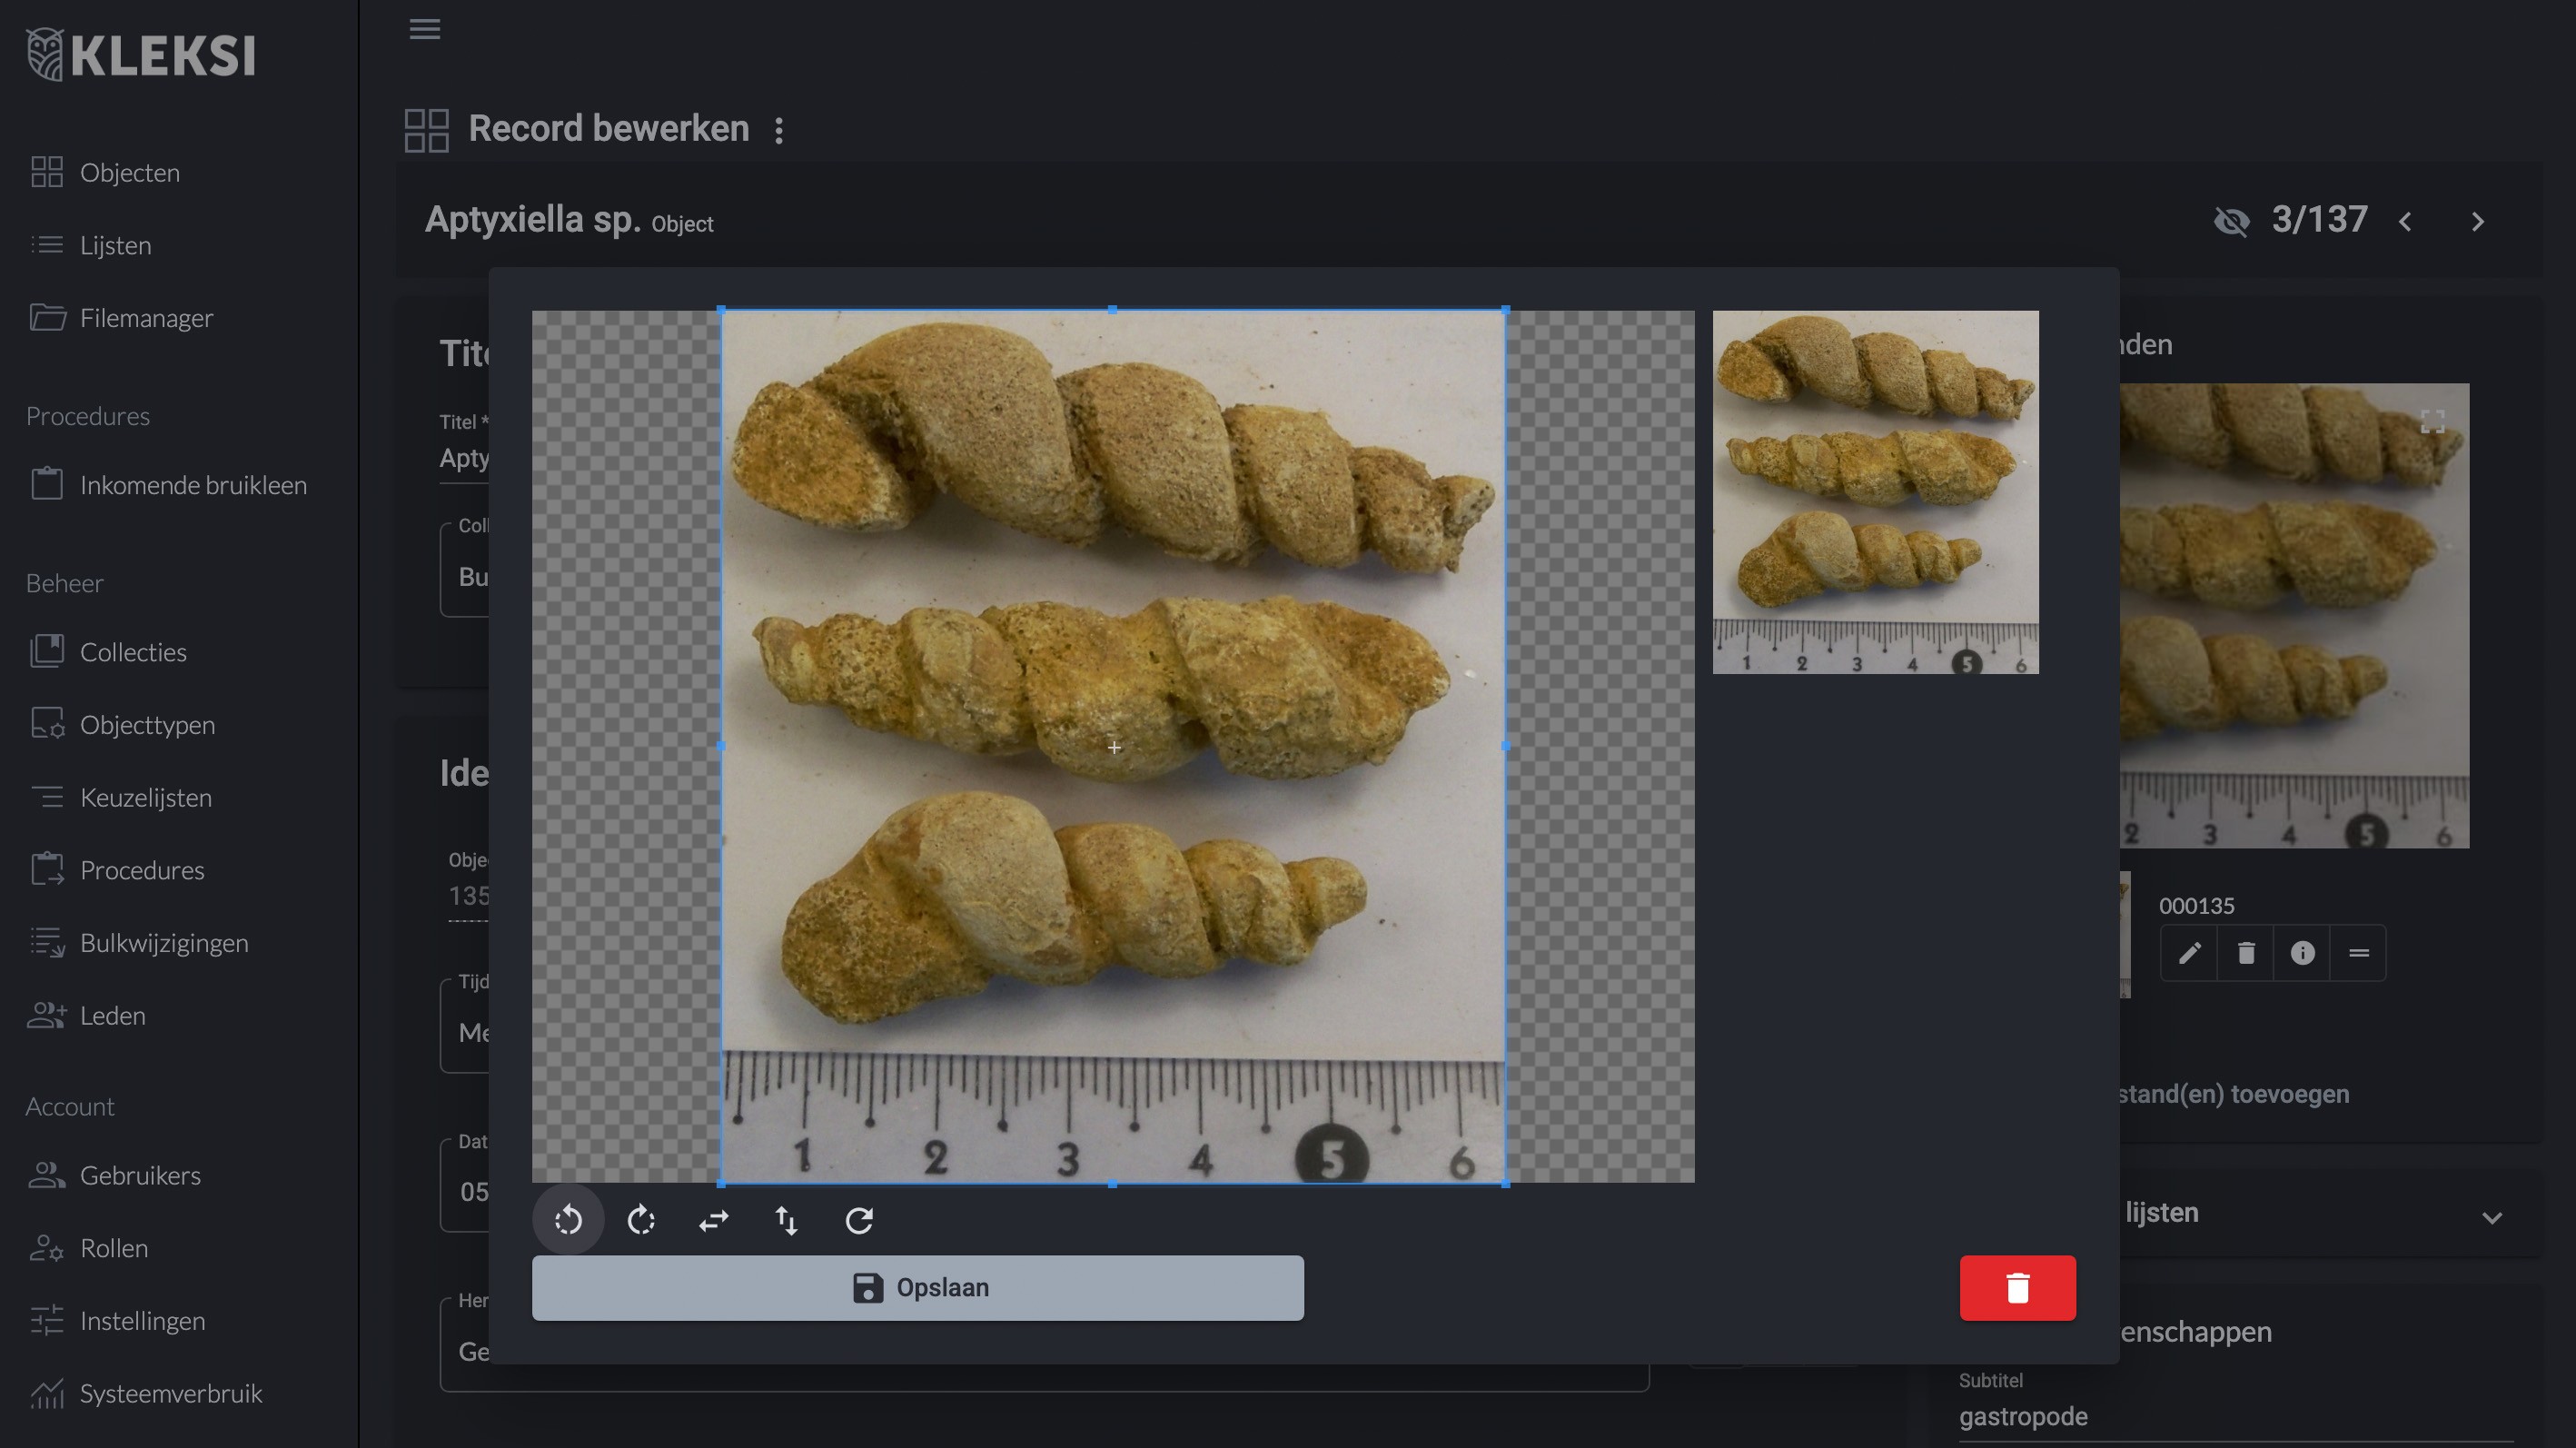Click the info icon for image 000135
Image resolution: width=2576 pixels, height=1448 pixels.
click(x=2302, y=952)
